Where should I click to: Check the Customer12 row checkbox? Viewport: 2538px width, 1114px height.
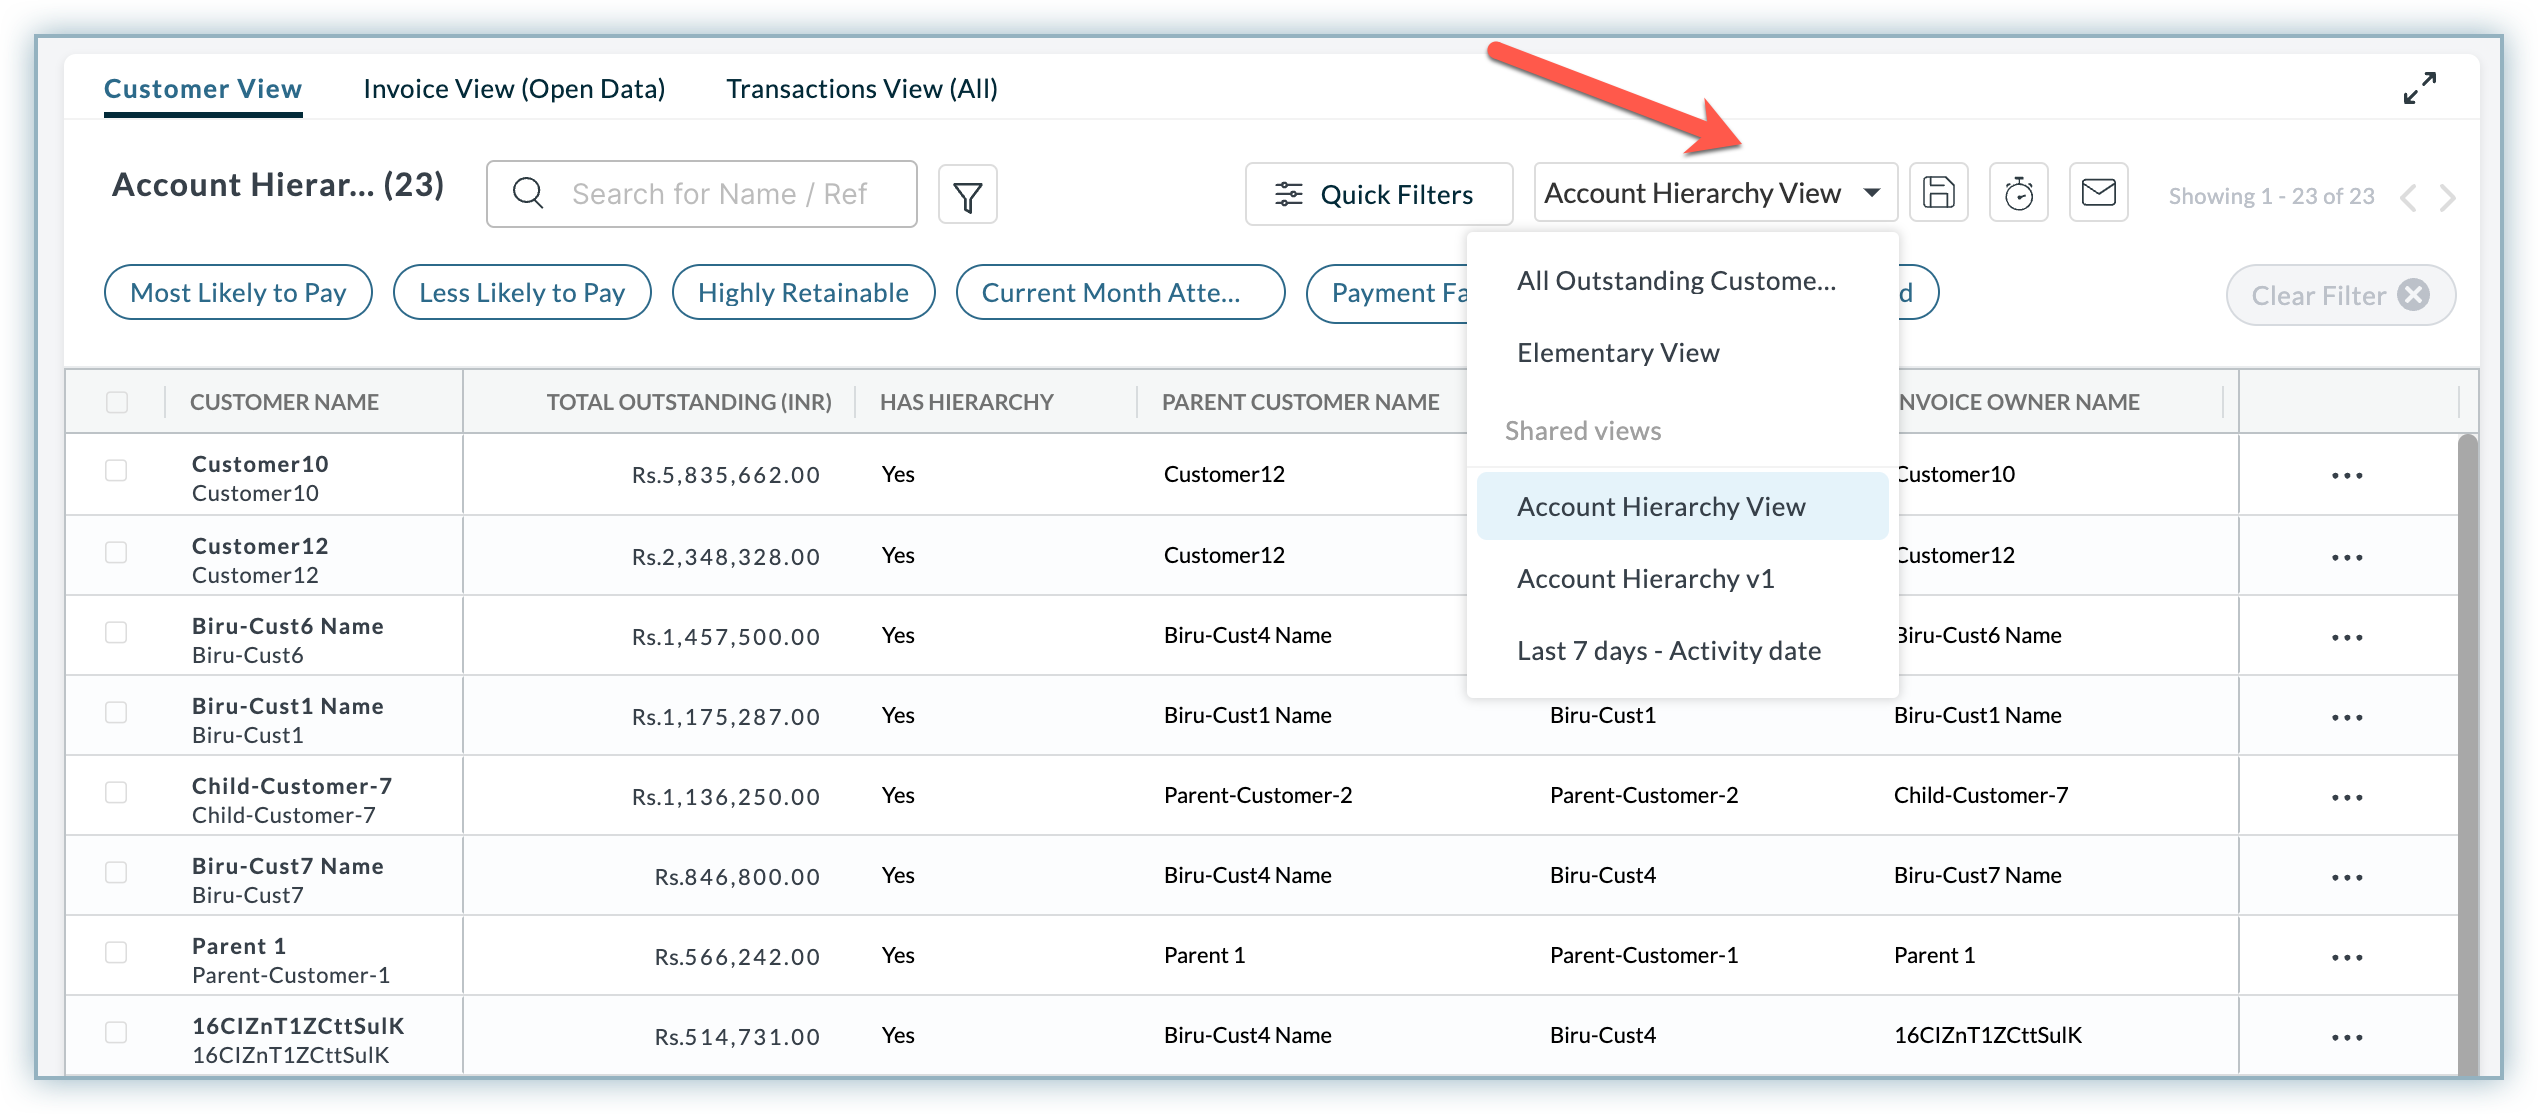pyautogui.click(x=116, y=552)
